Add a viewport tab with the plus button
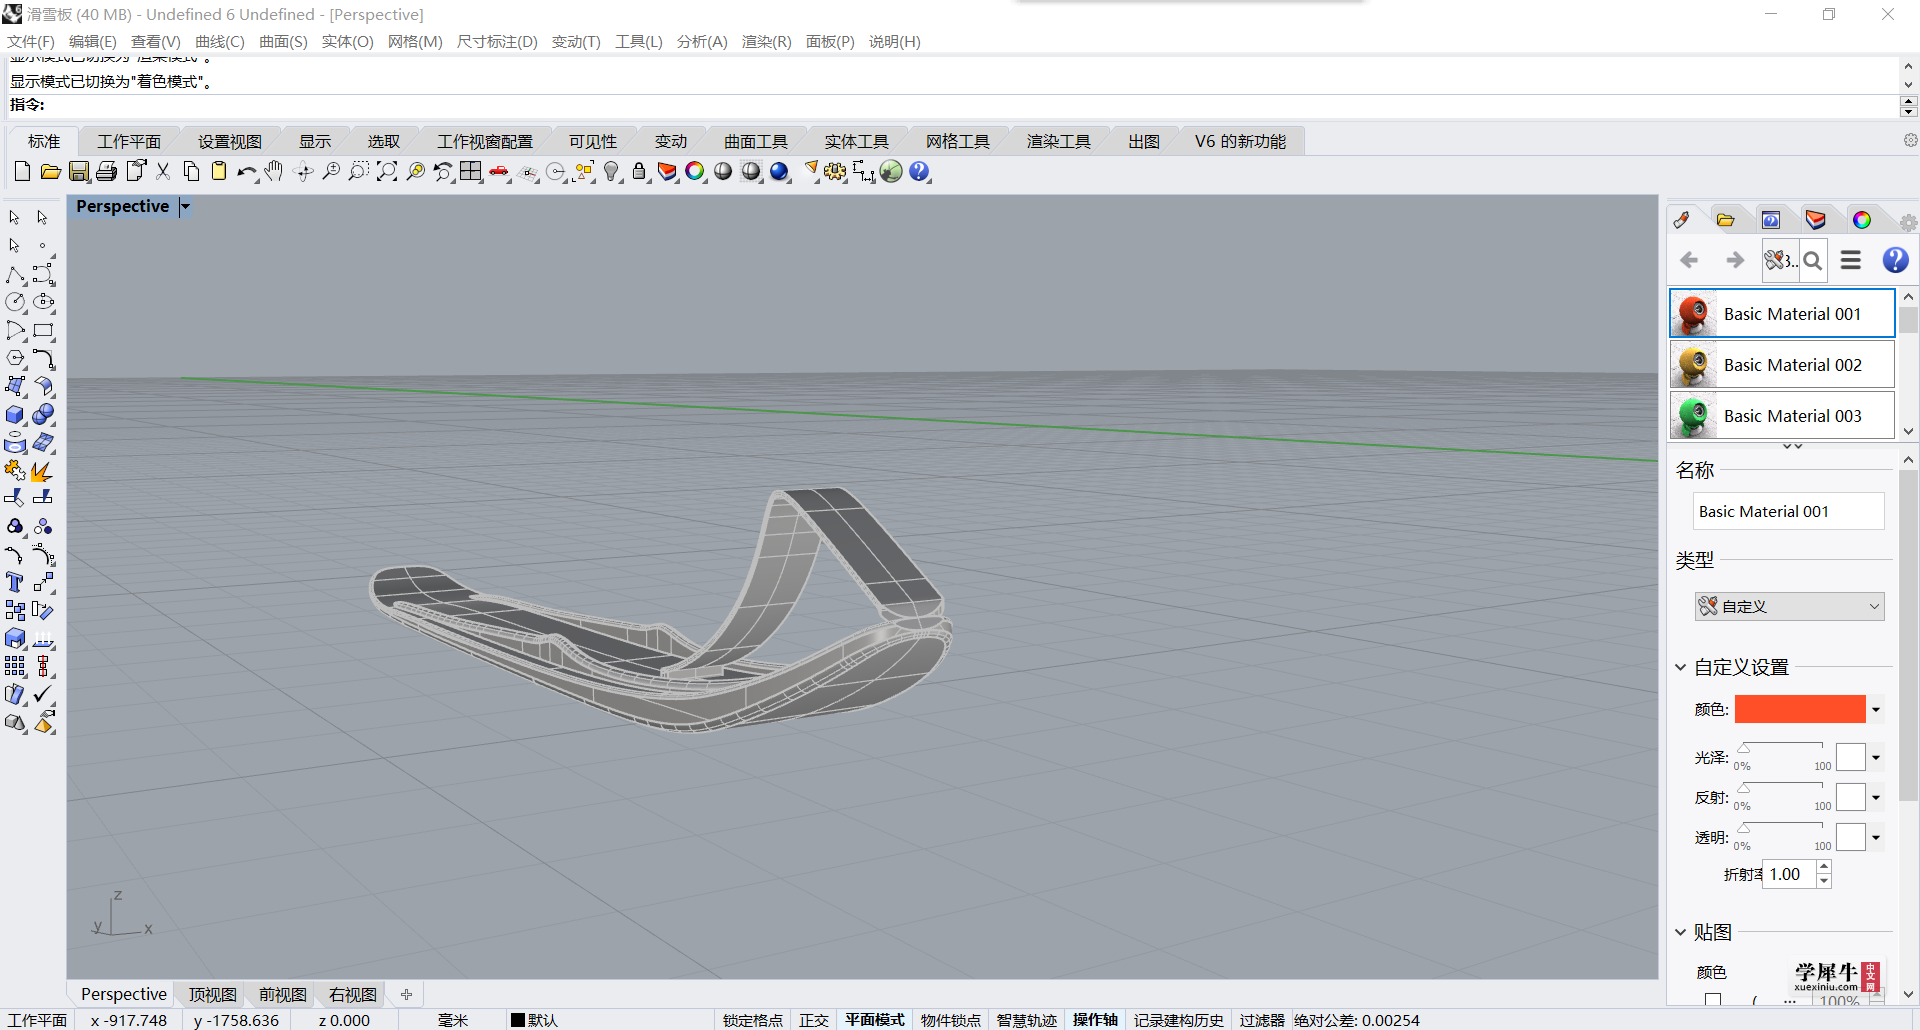The height and width of the screenshot is (1030, 1920). click(406, 995)
